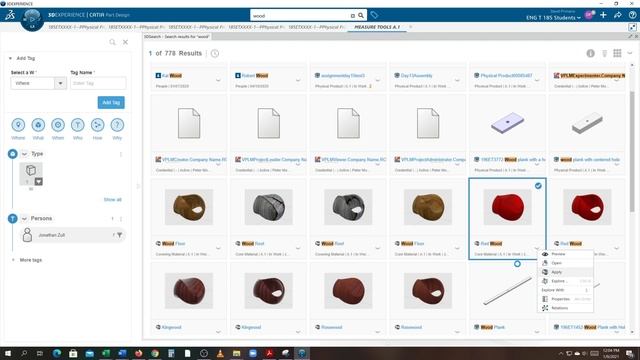Click the Add tag button
Screen dimensions: 640x360
111,102
